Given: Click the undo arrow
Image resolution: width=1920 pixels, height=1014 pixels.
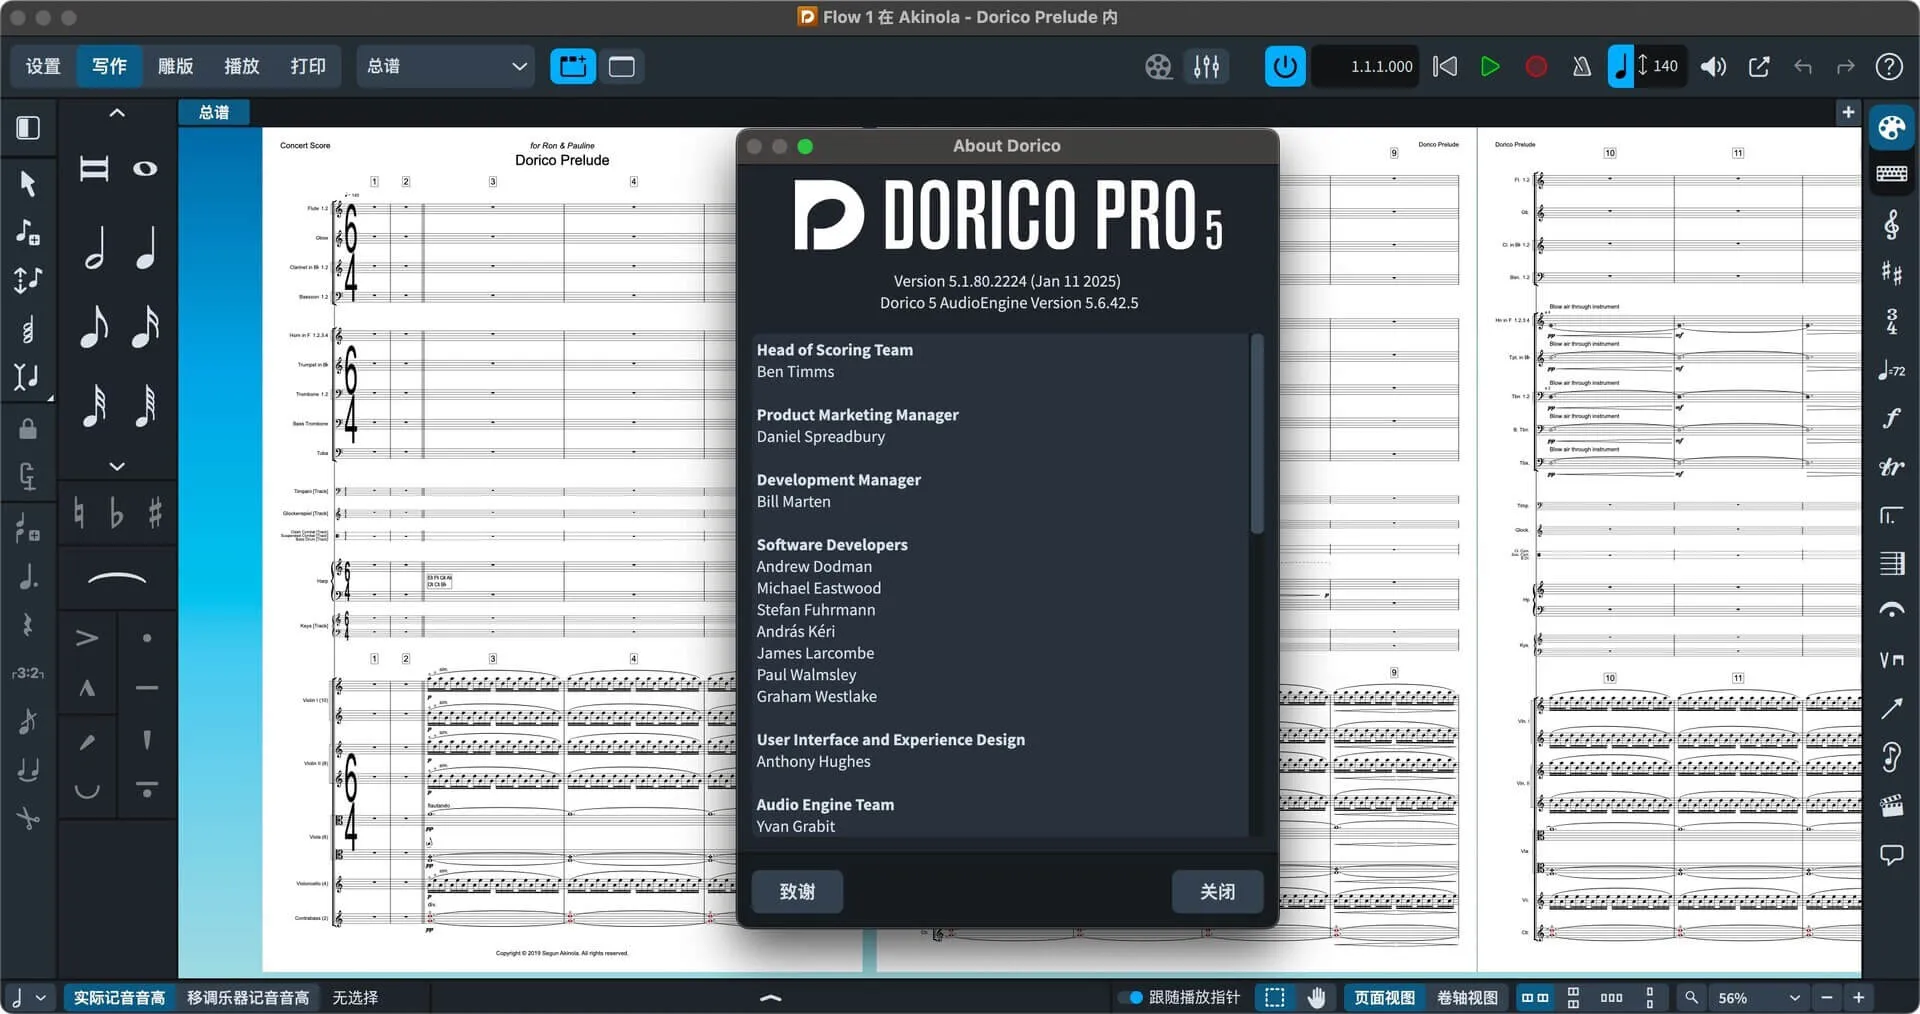Looking at the screenshot, I should point(1803,67).
